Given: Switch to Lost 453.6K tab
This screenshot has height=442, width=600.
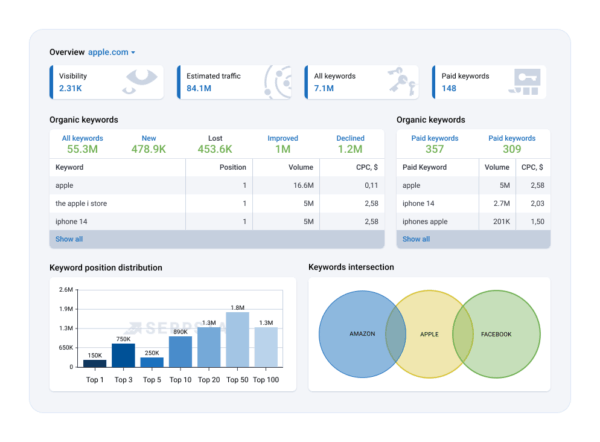Looking at the screenshot, I should click(215, 144).
